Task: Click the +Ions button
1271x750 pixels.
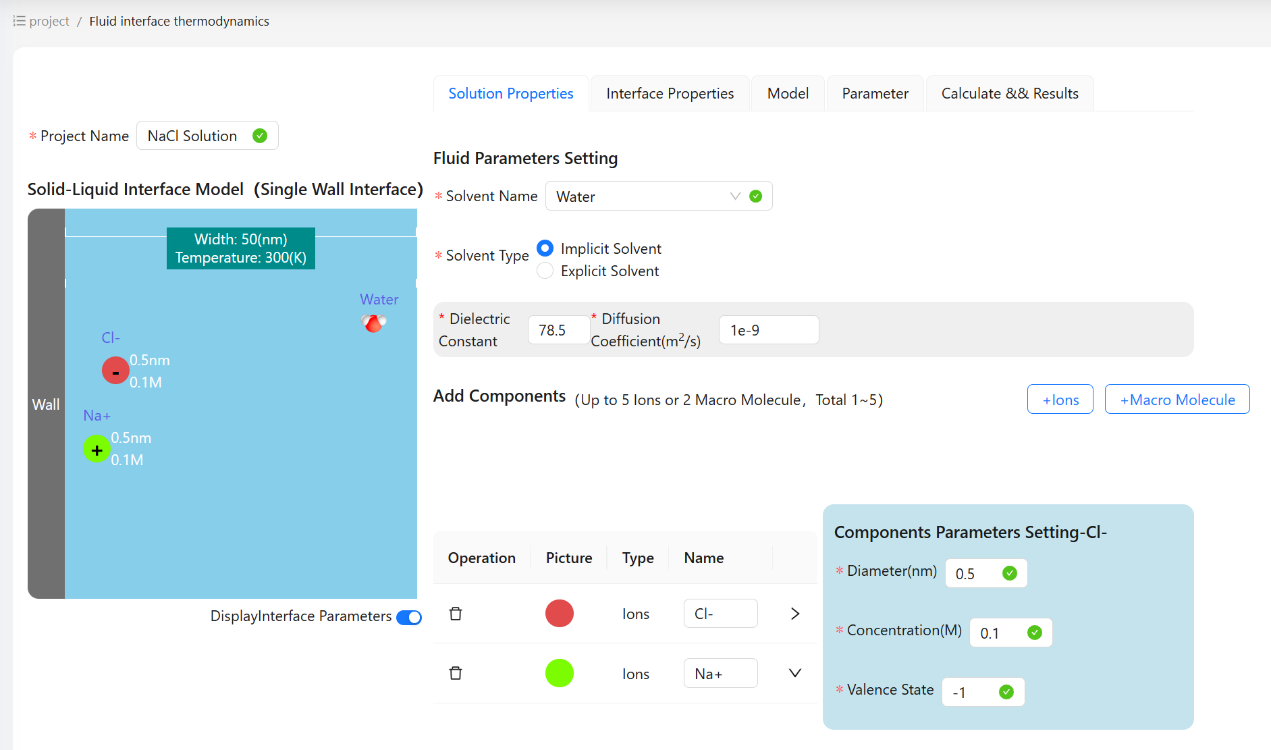Action: click(1060, 399)
